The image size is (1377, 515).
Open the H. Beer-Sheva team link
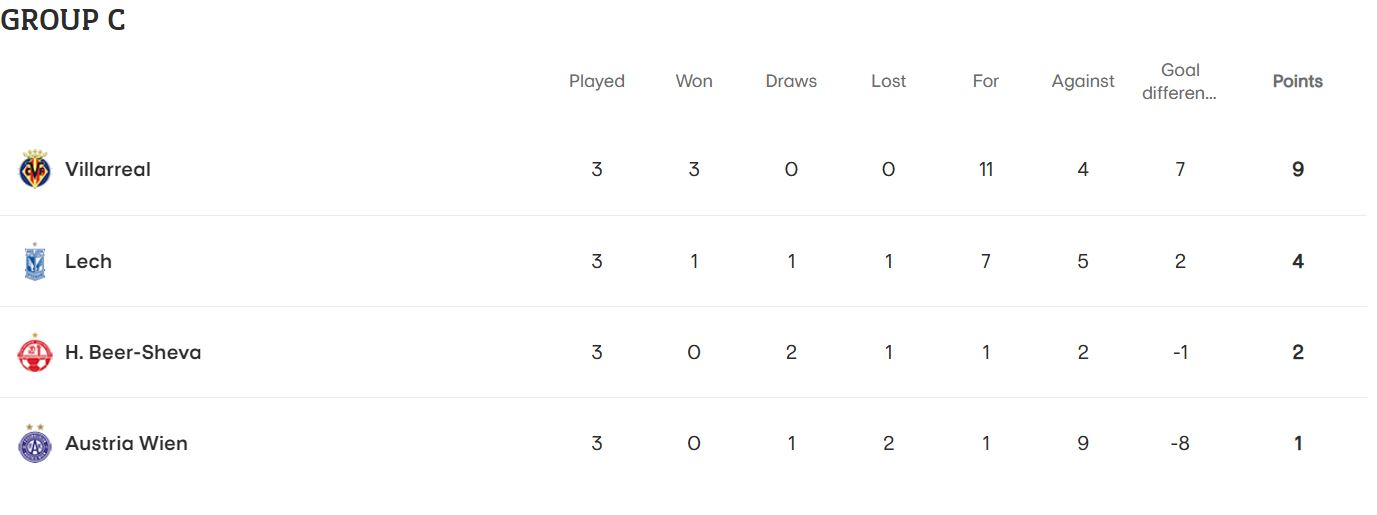pos(133,352)
